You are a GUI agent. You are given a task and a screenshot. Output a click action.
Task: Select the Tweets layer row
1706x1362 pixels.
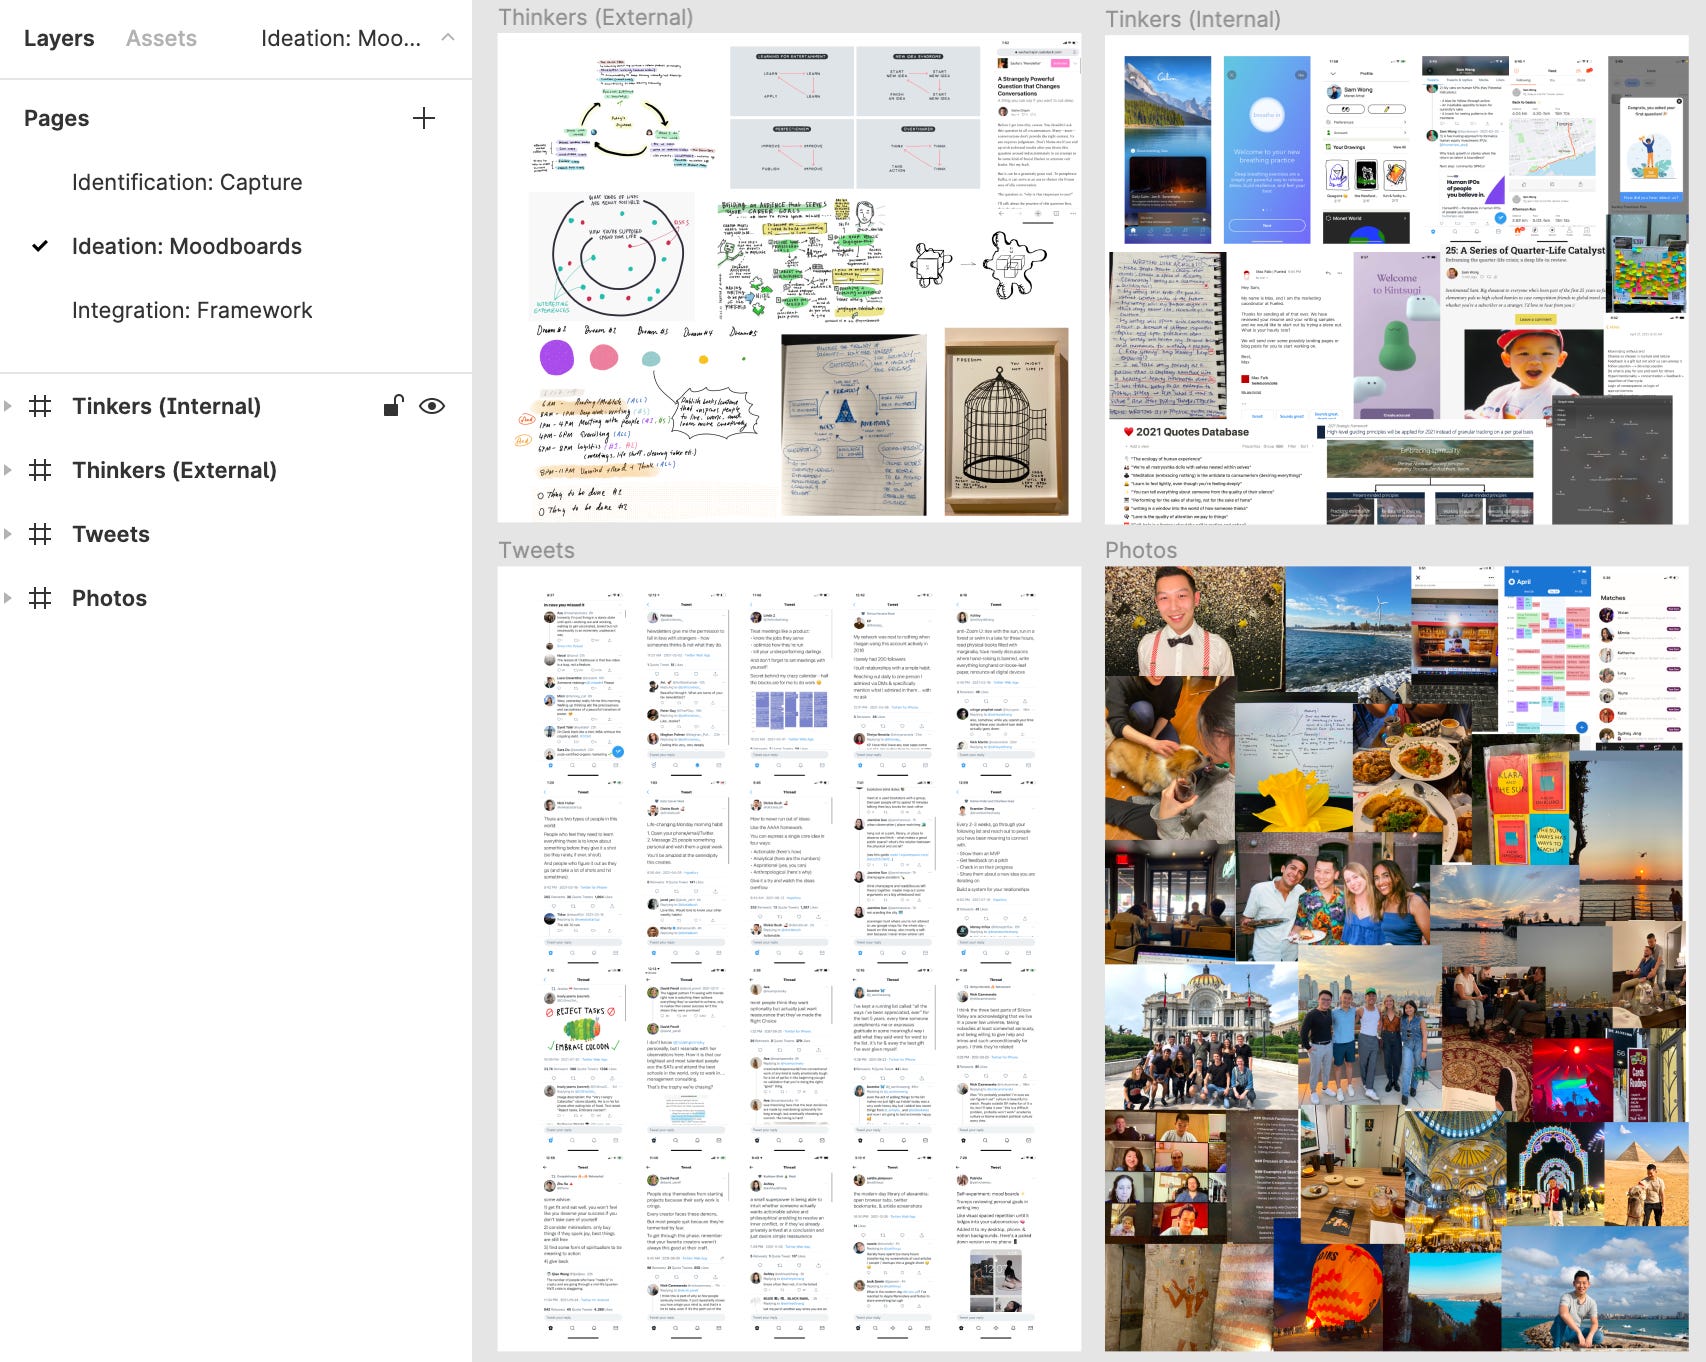click(x=236, y=534)
